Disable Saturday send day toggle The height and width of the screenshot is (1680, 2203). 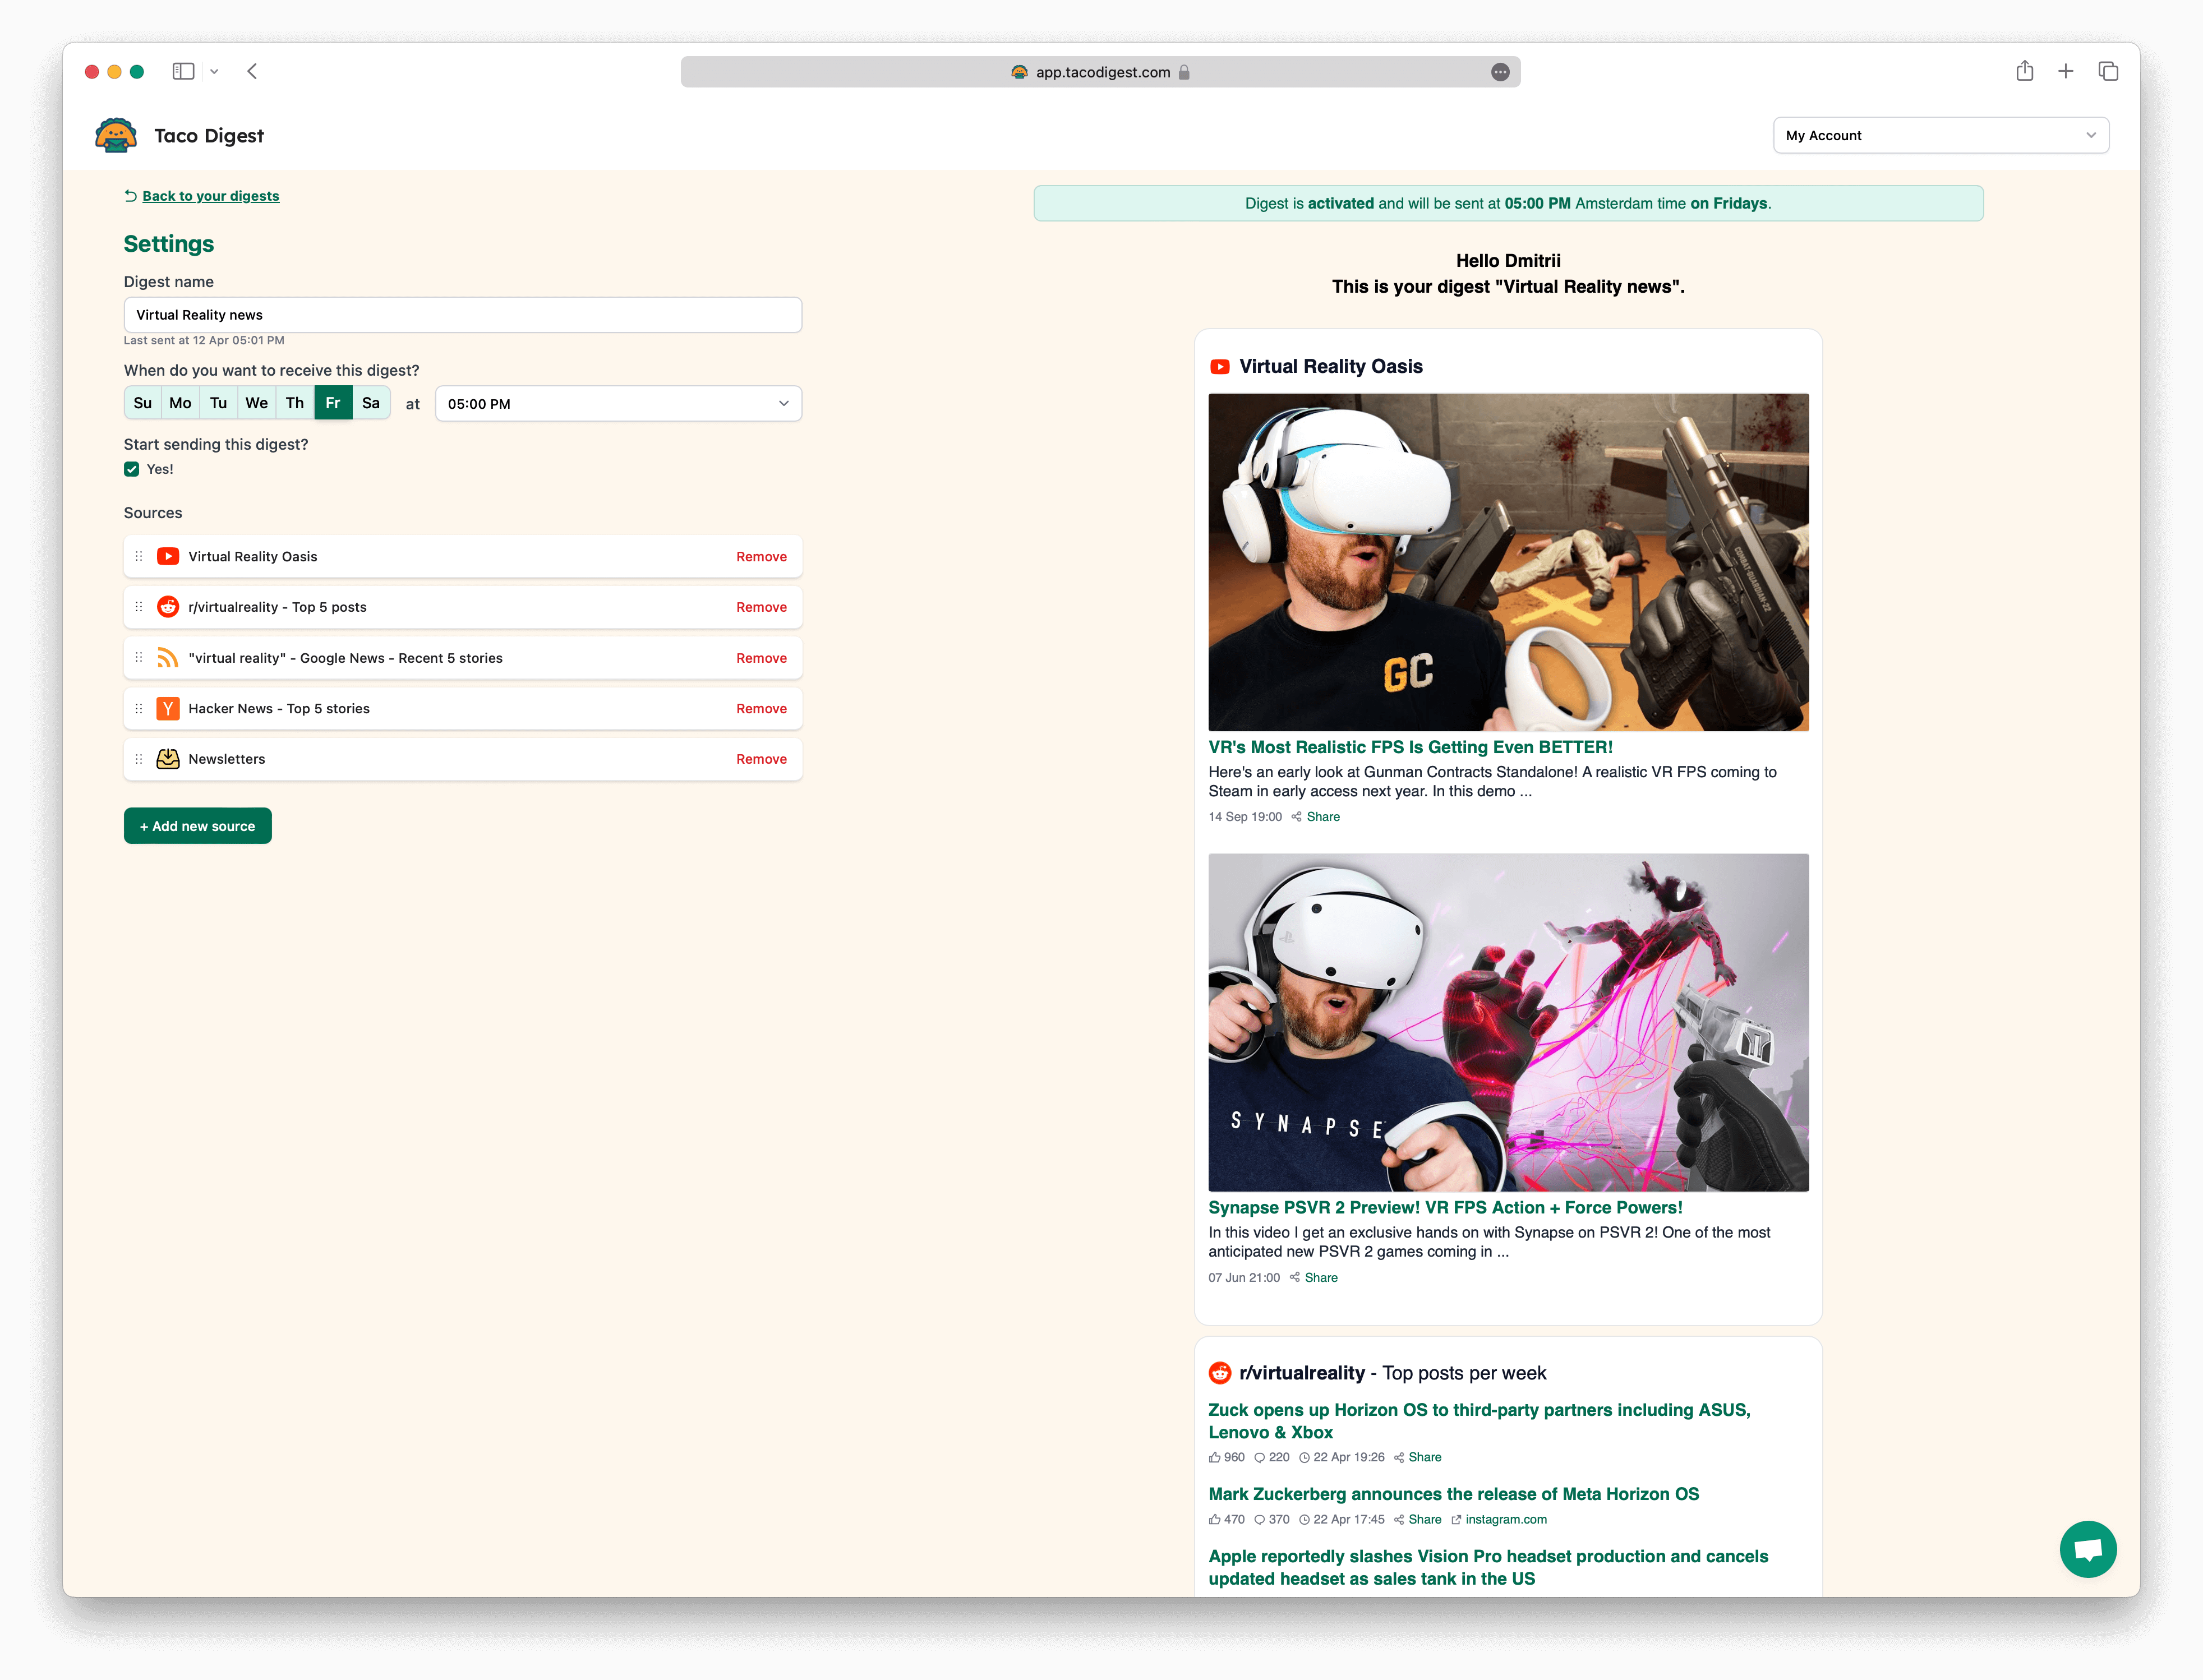tap(371, 403)
